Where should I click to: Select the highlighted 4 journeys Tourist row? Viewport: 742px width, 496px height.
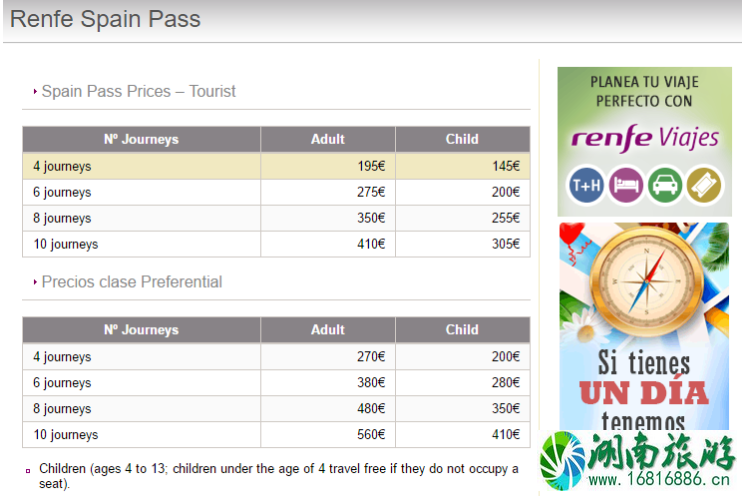(x=276, y=166)
